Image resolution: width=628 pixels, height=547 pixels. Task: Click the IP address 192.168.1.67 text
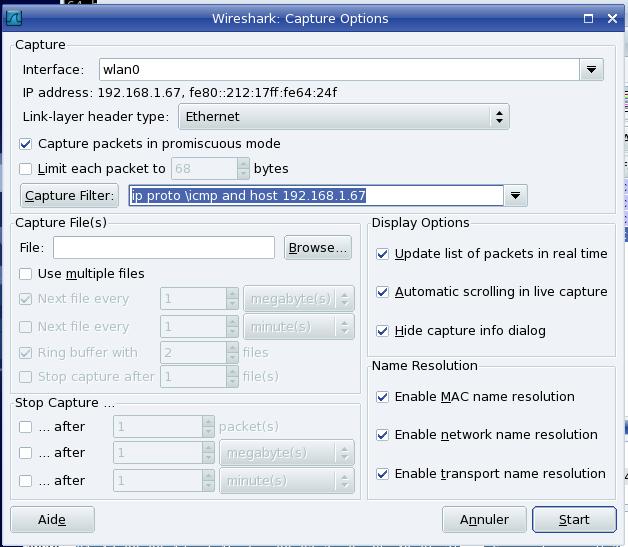[139, 93]
